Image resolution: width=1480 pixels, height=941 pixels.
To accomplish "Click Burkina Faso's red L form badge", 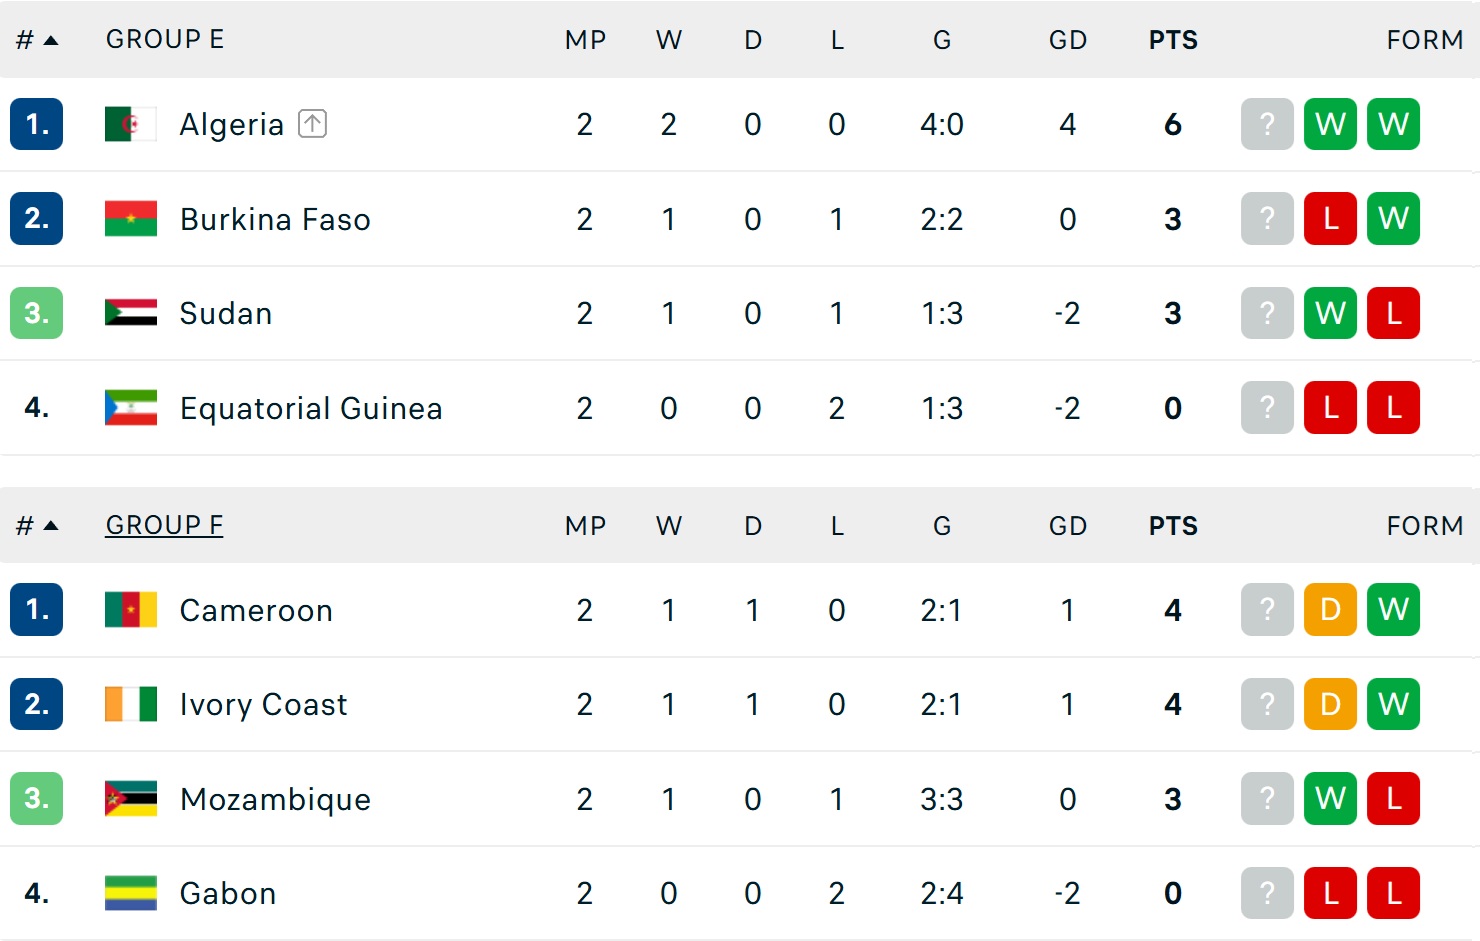I will 1330,218.
